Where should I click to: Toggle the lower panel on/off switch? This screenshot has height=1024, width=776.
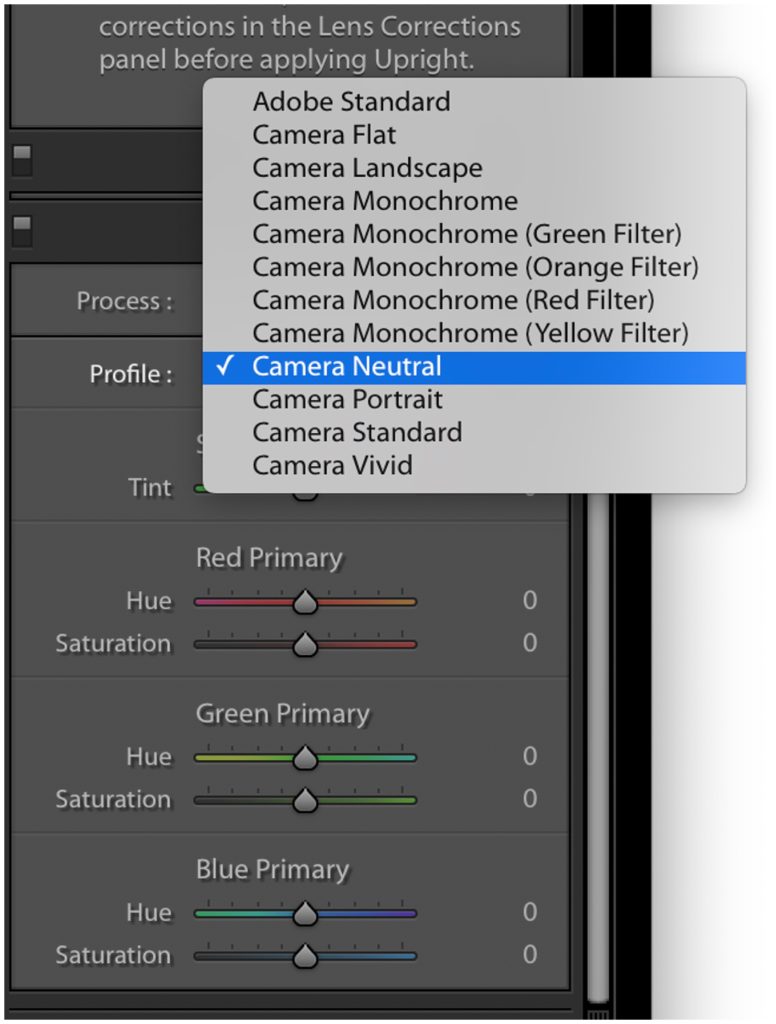[x=22, y=231]
